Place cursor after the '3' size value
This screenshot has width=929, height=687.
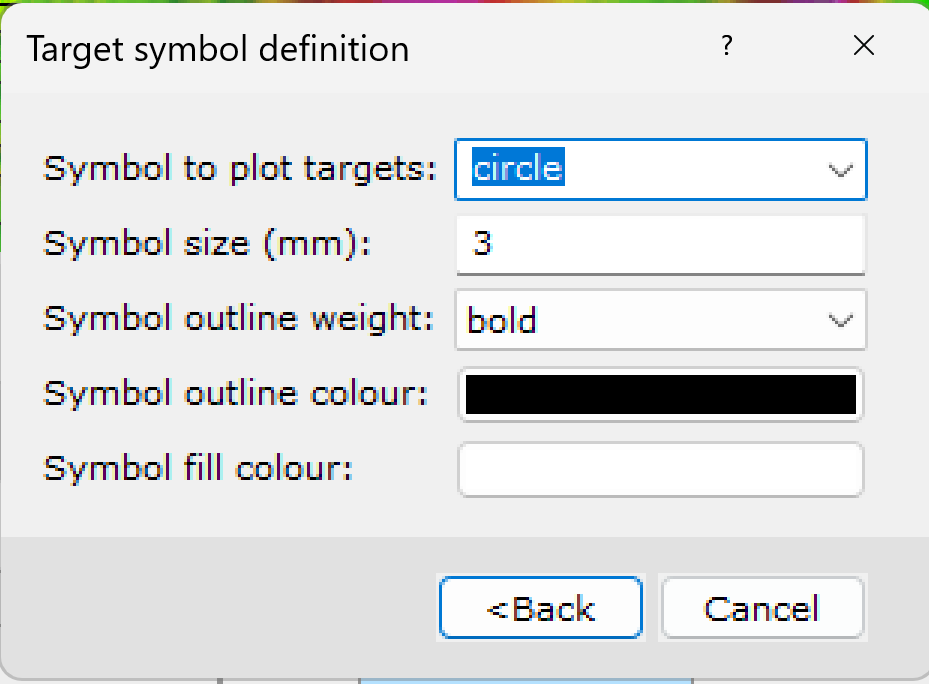point(494,243)
